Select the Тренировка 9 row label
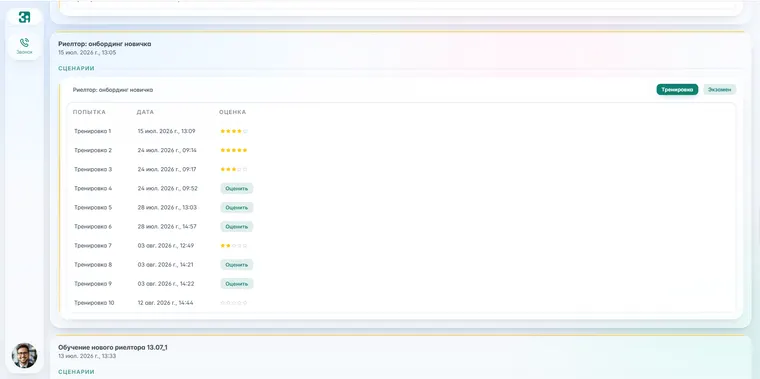Screen dimensions: 760x379 coord(93,284)
